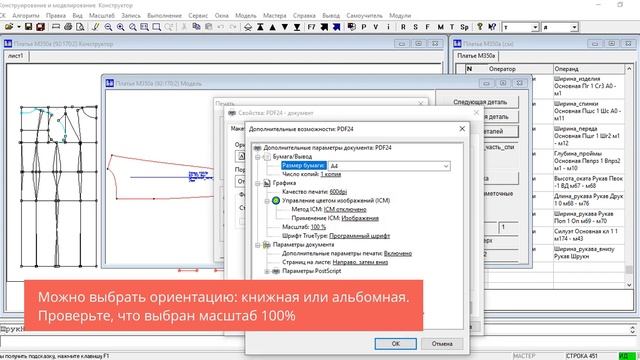This screenshot has height=360, width=640.
Task: Click the Paste icon in toolbar
Action: pyautogui.click(x=209, y=27)
